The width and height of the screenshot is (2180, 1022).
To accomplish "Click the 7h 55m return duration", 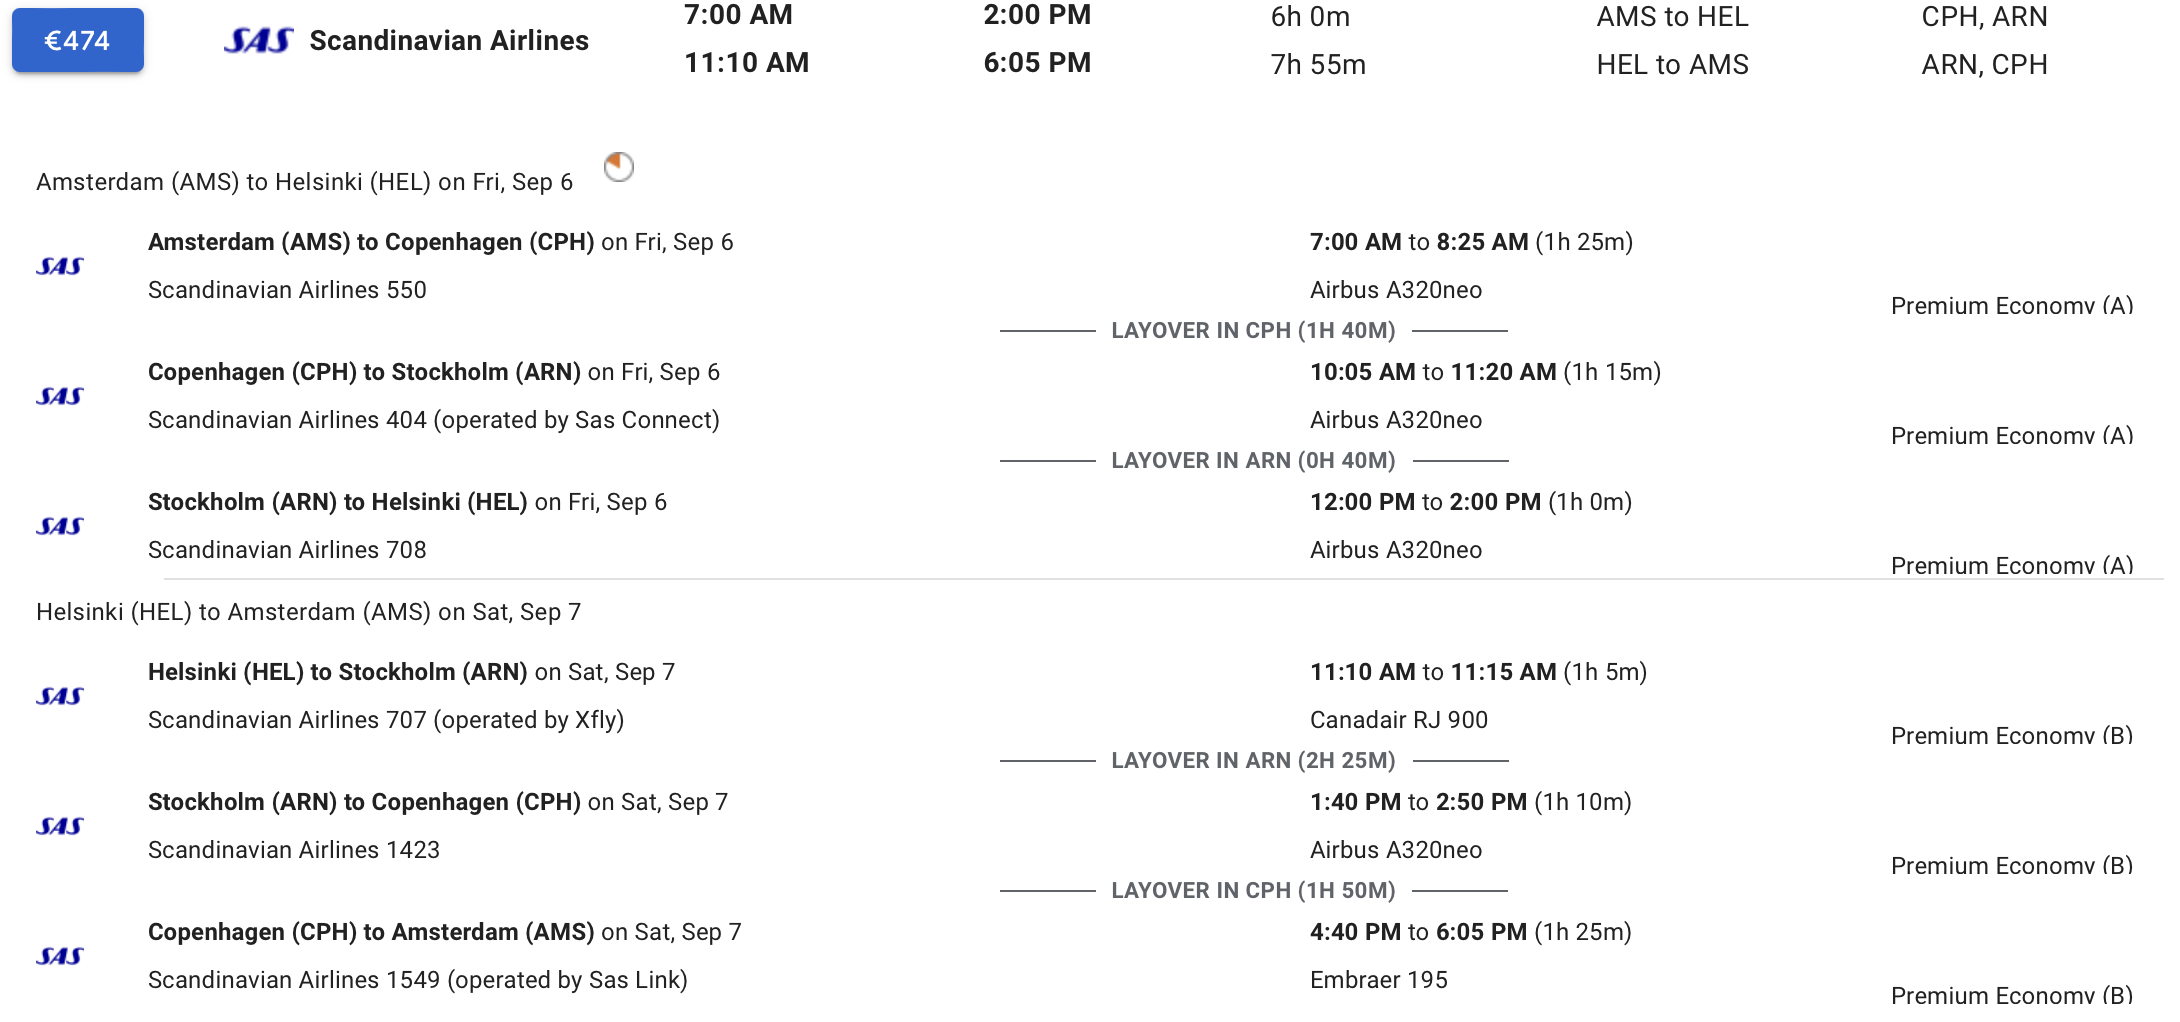I will point(1318,65).
